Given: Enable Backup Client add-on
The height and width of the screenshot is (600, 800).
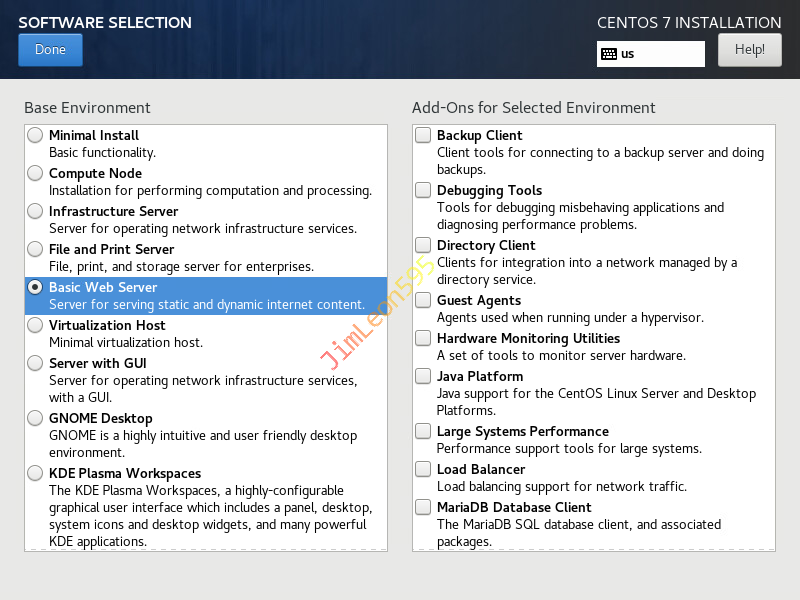Looking at the screenshot, I should tap(423, 135).
